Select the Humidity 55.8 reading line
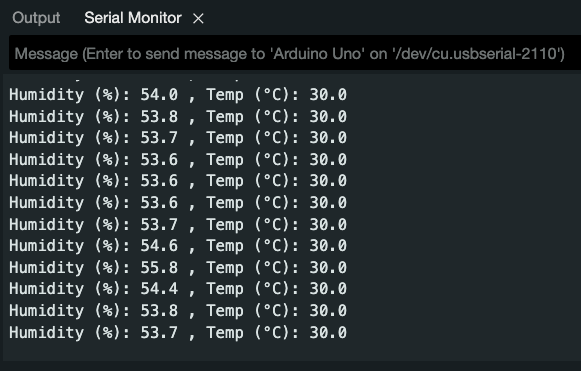The width and height of the screenshot is (581, 371). 178,268
